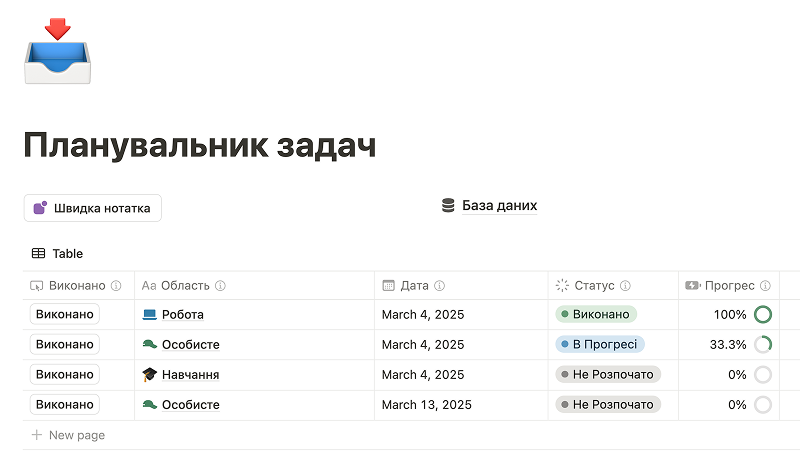
Task: Click the 100% progress value
Action: (x=730, y=314)
